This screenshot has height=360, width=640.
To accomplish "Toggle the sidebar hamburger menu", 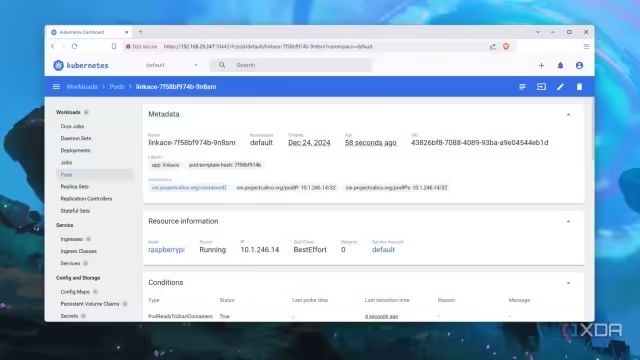I will [56, 87].
